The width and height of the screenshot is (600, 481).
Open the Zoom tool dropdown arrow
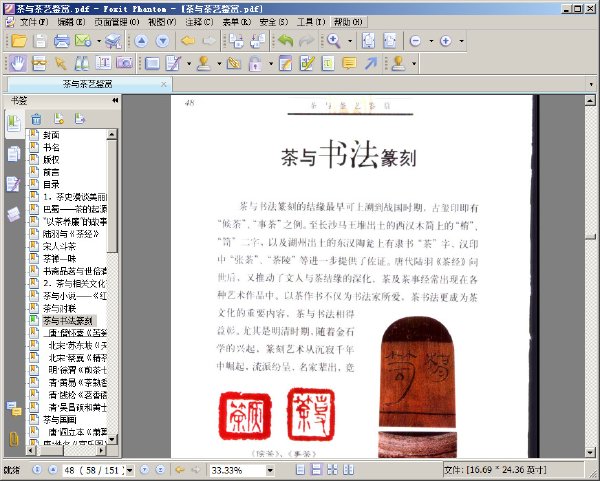[350, 41]
